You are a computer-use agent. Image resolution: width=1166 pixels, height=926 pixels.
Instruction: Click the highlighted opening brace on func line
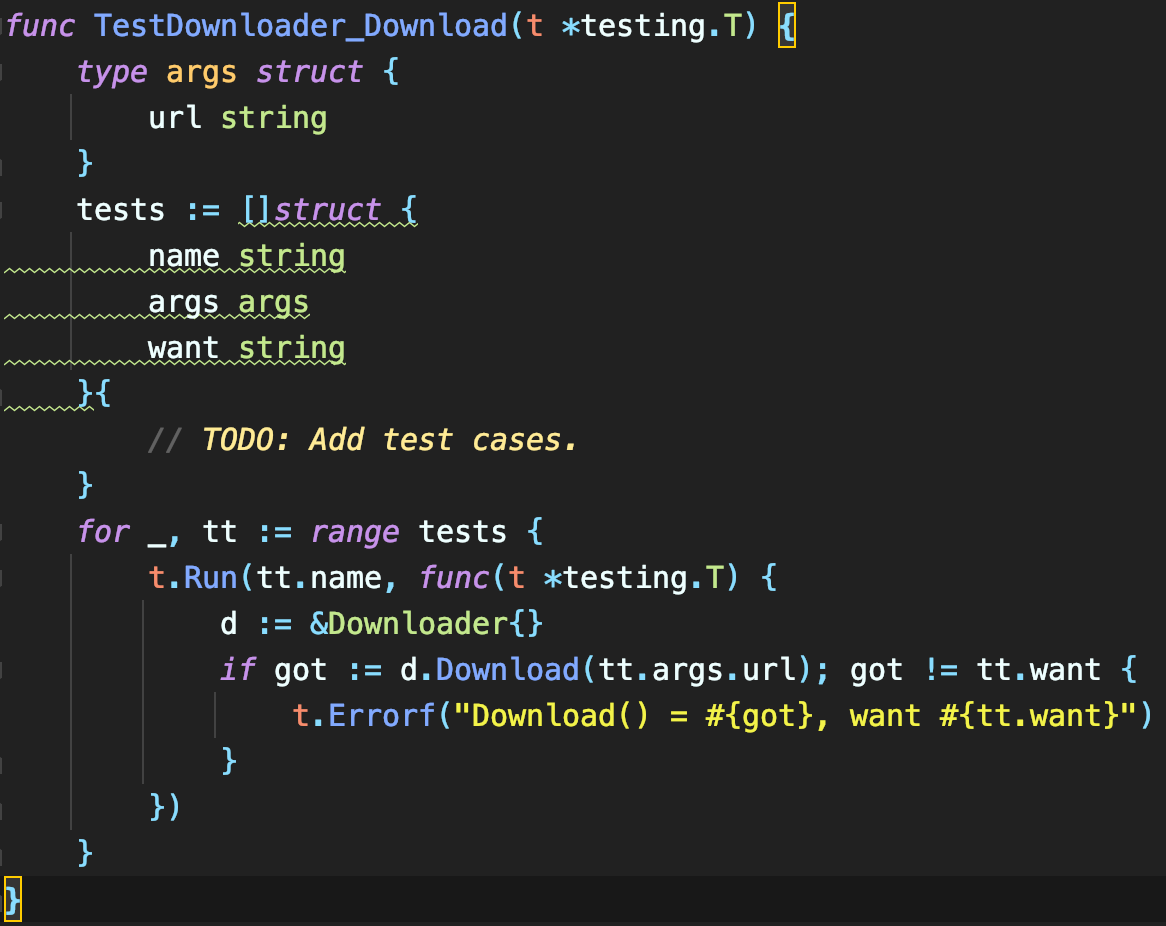pyautogui.click(x=786, y=26)
